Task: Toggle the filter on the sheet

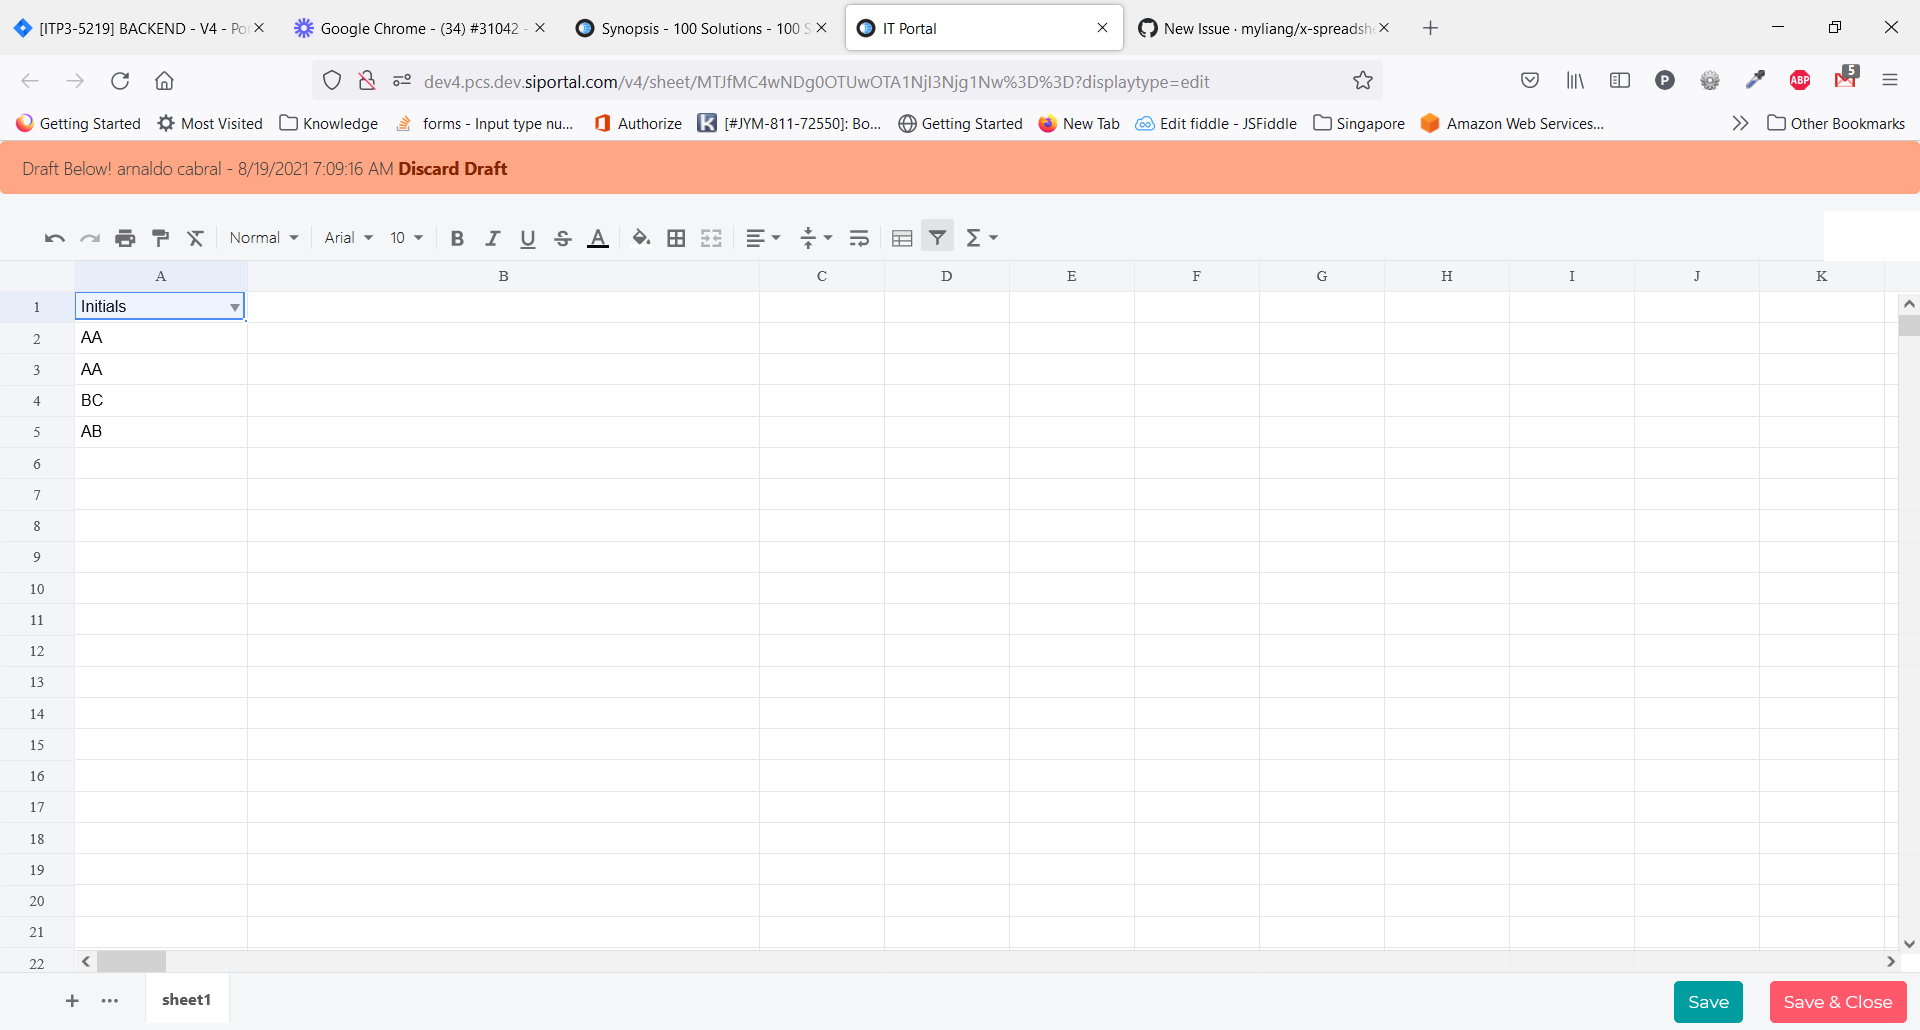Action: pos(936,237)
